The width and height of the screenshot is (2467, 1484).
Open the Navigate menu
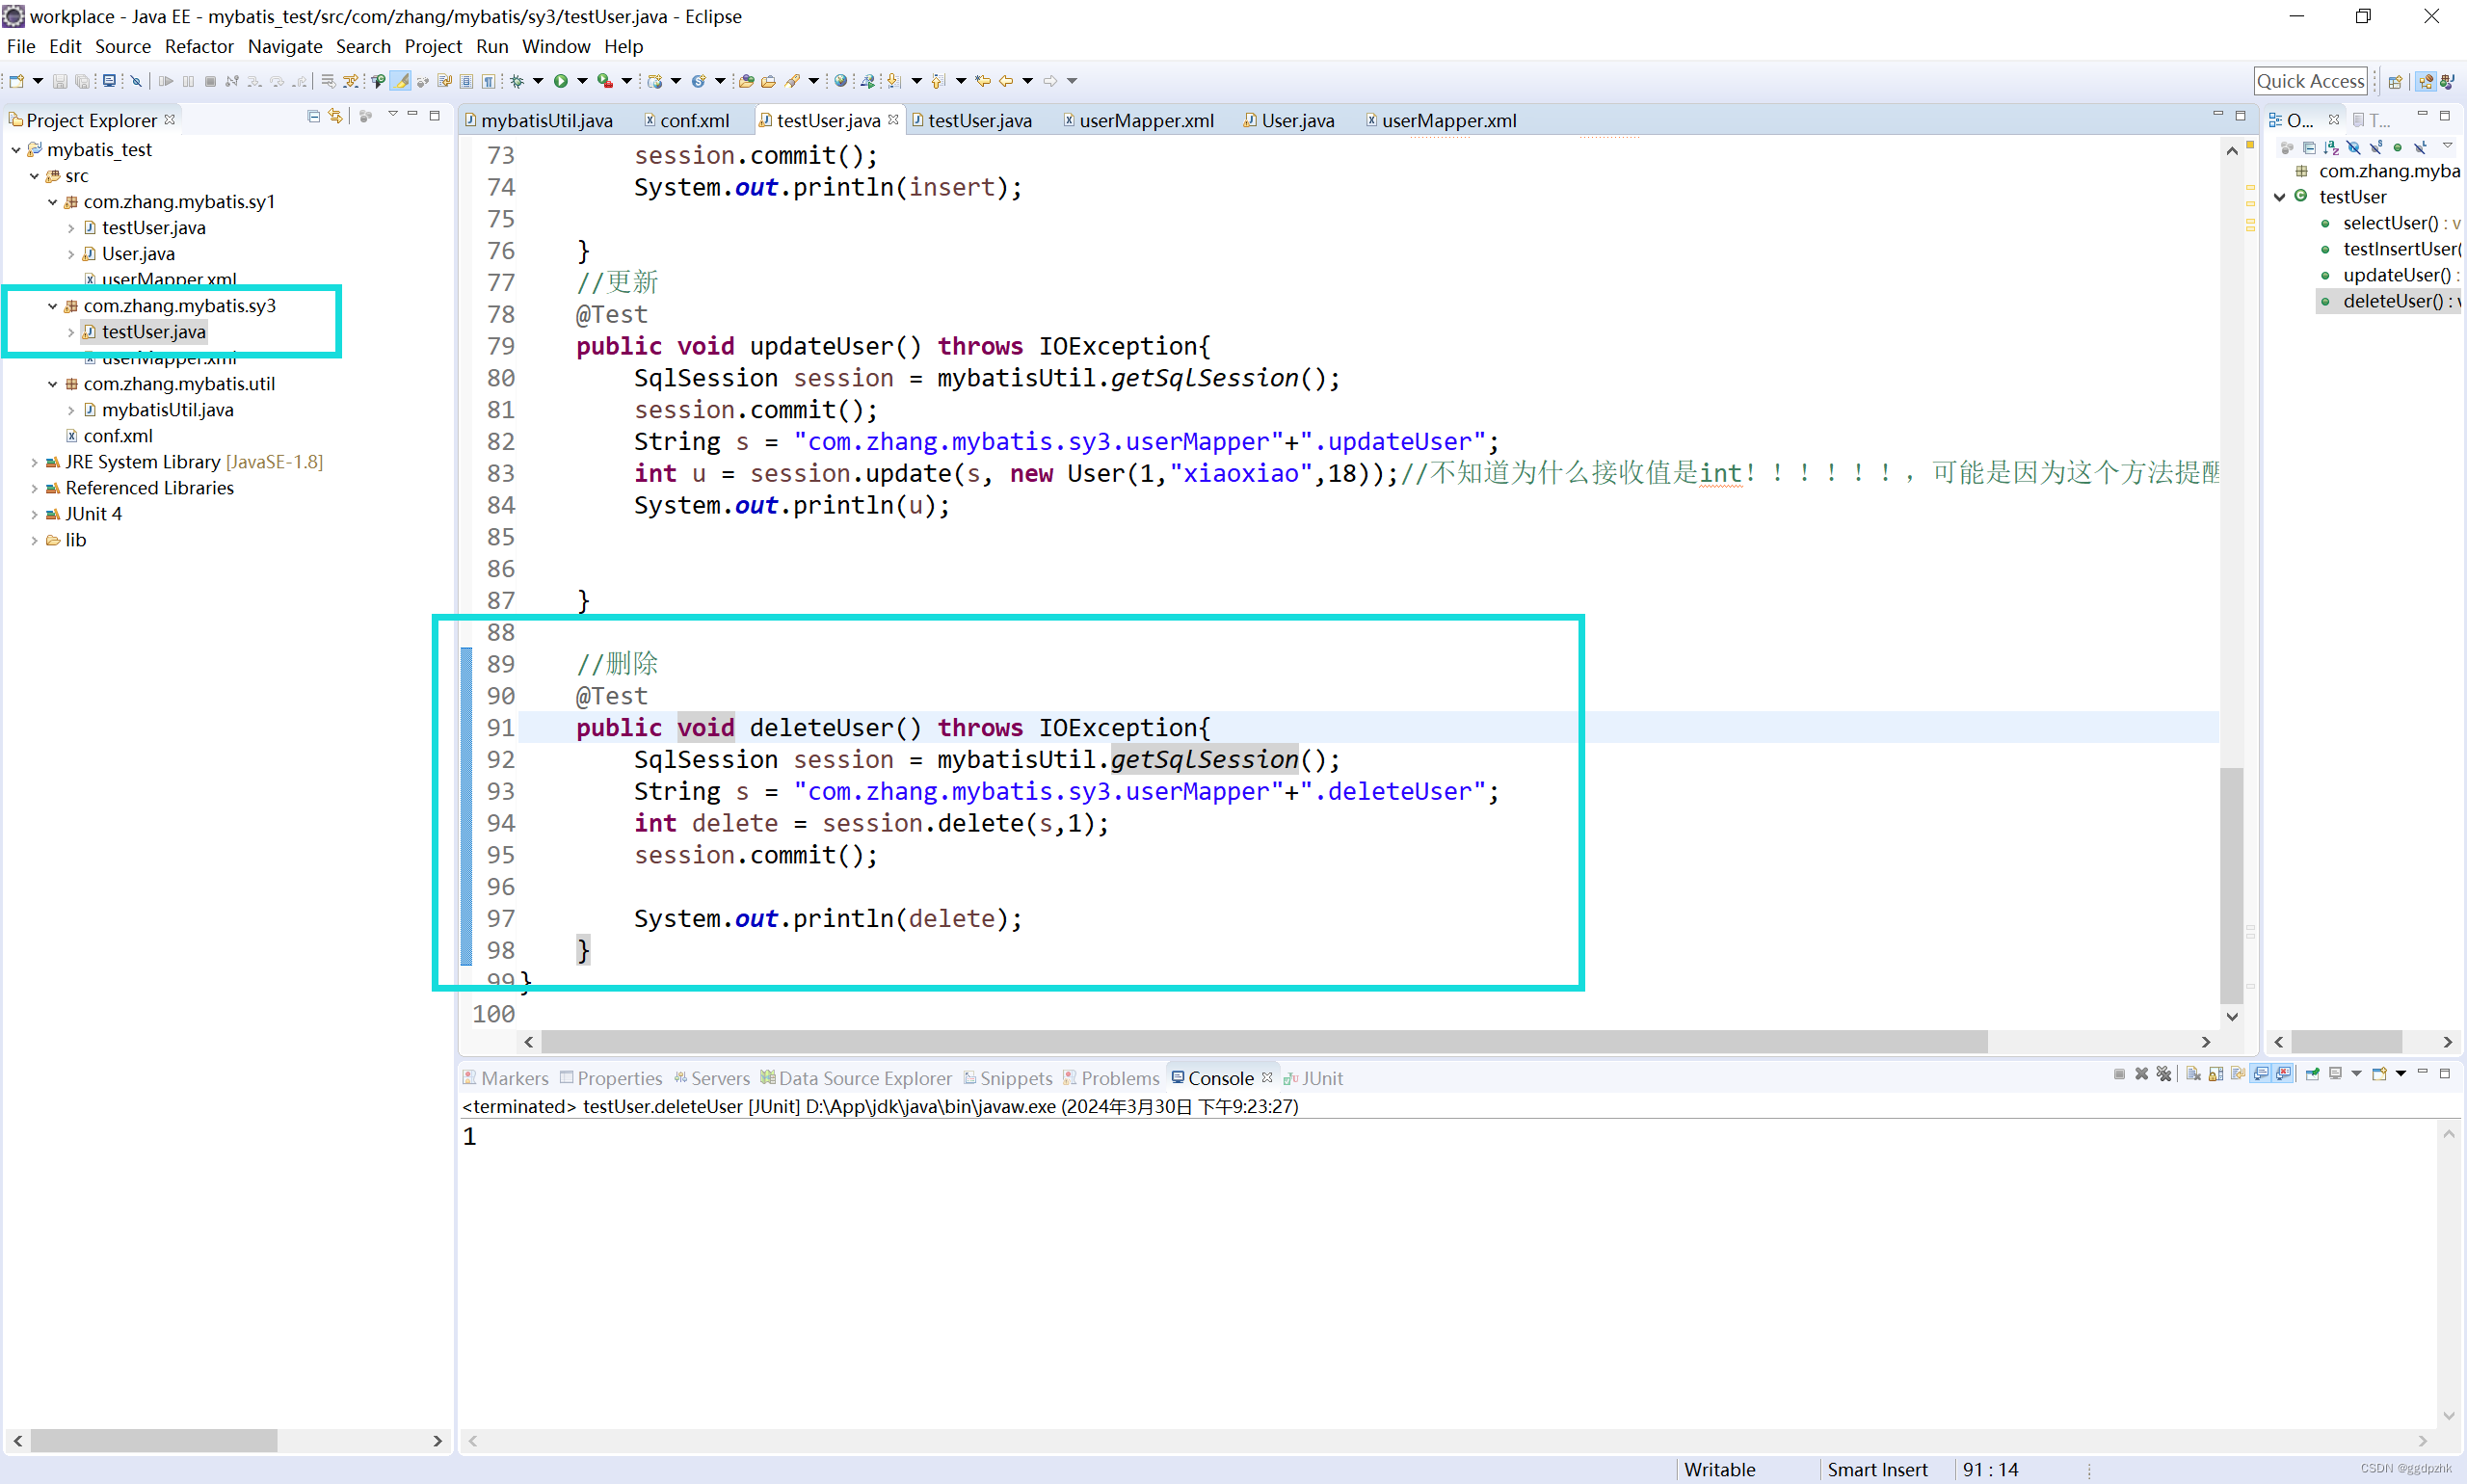pos(285,46)
